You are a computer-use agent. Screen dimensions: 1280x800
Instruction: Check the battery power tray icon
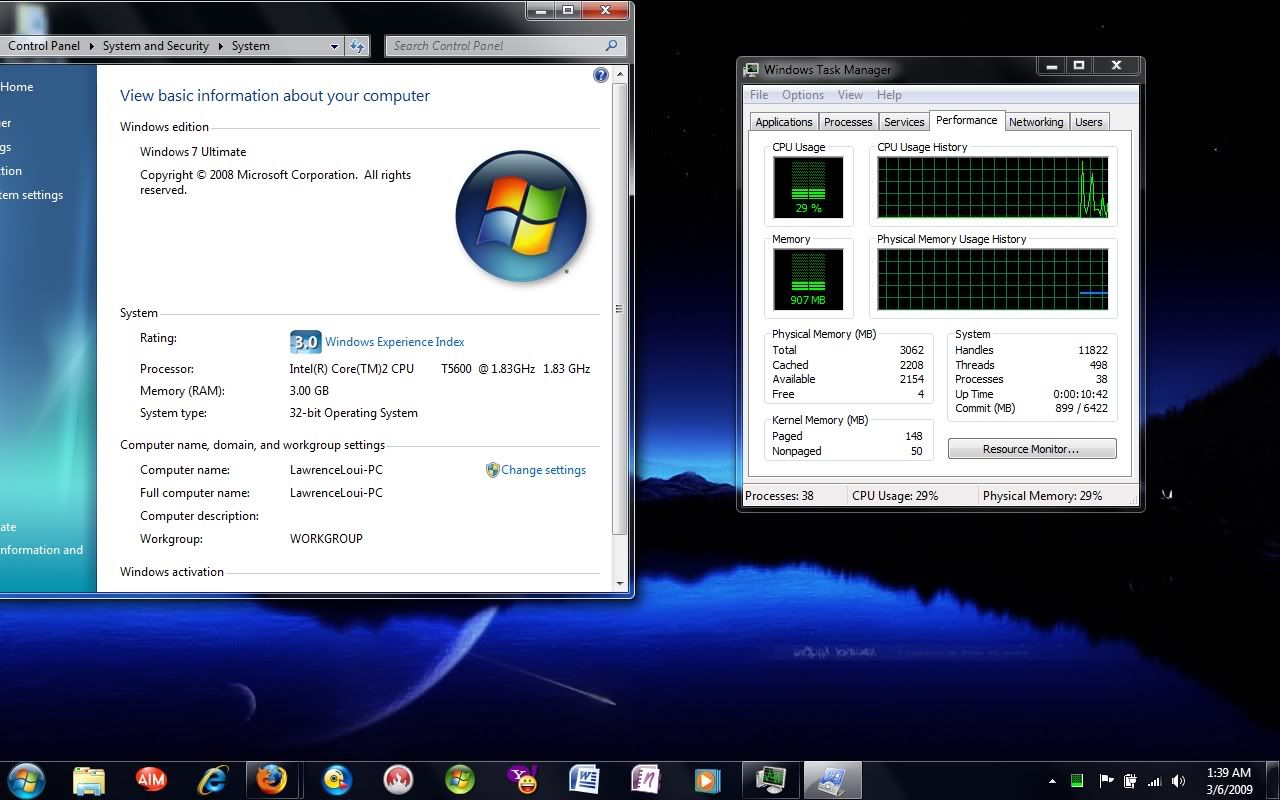pos(1130,781)
